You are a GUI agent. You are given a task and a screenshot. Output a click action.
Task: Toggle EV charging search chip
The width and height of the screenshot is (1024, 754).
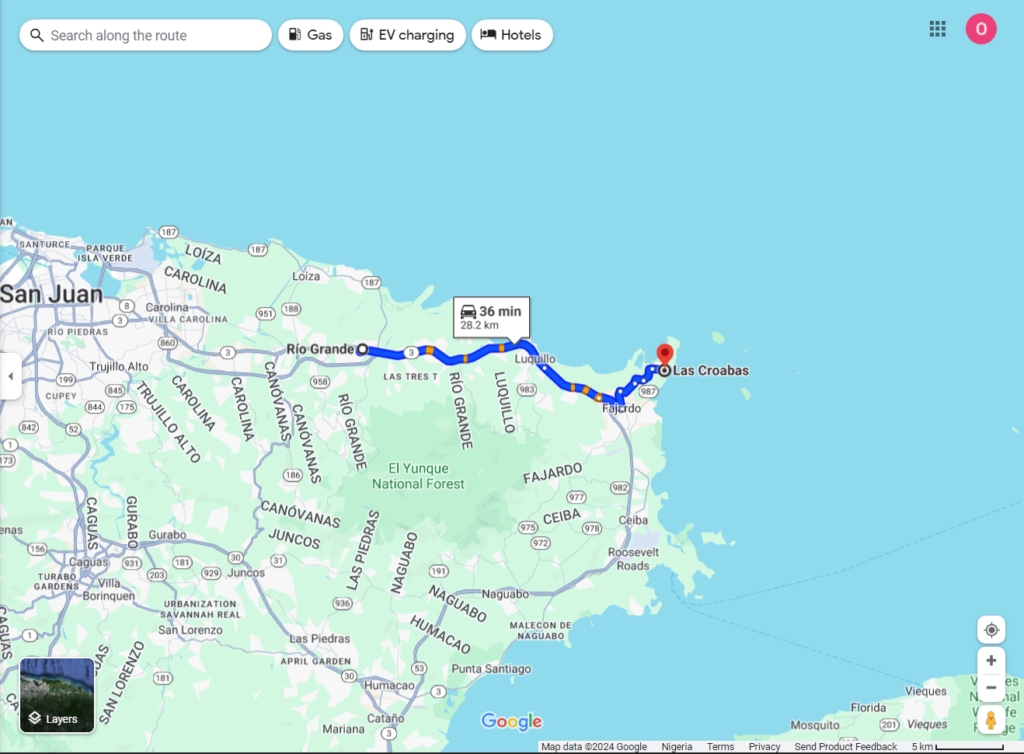pos(407,35)
